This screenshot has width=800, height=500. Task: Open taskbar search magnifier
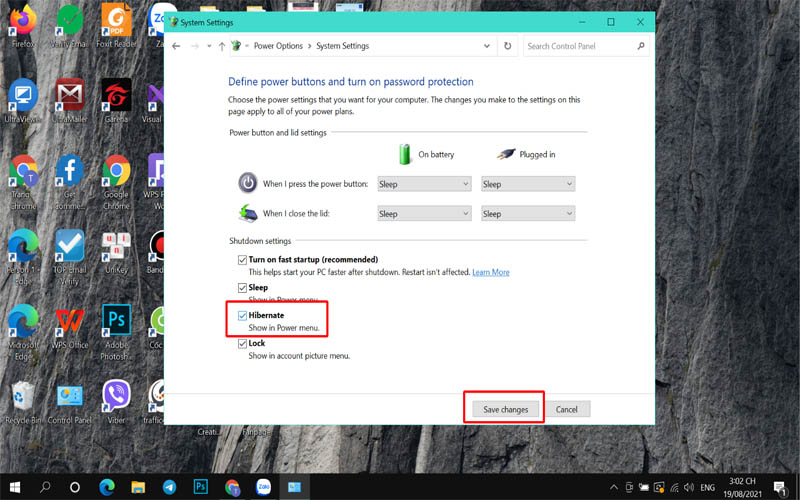45,487
